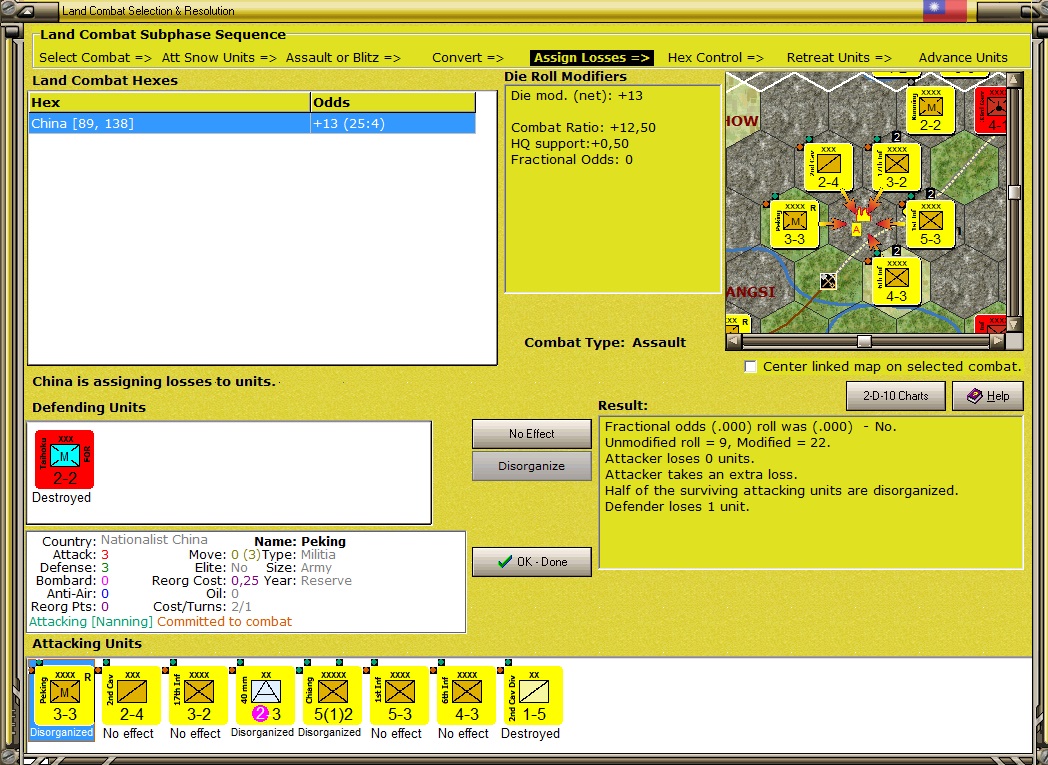Click the Name: Peking label
1048x765 pixels.
coord(300,541)
